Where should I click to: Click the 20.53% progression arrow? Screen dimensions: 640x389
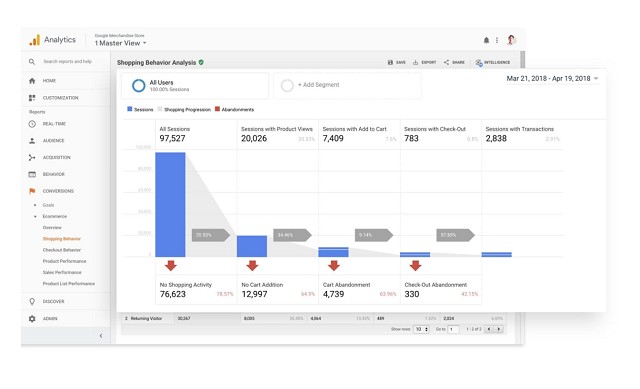(x=211, y=235)
